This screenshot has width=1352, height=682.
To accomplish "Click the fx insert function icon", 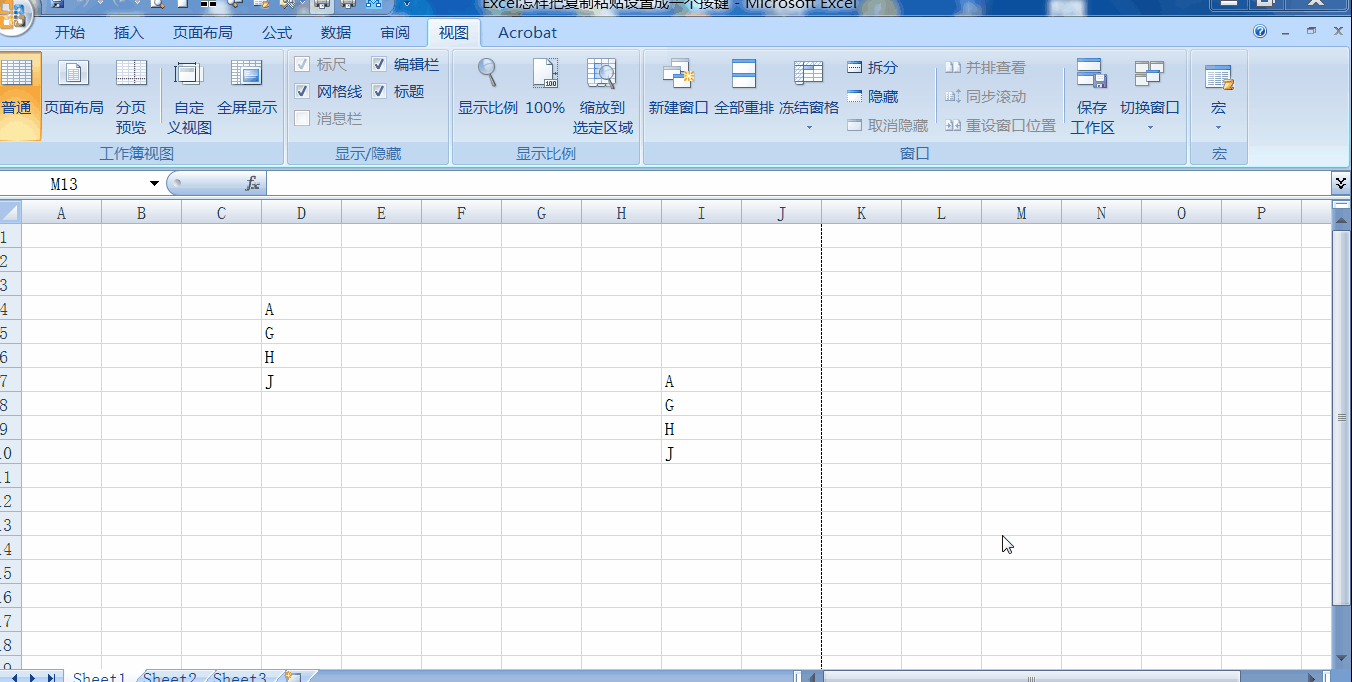I will (253, 183).
